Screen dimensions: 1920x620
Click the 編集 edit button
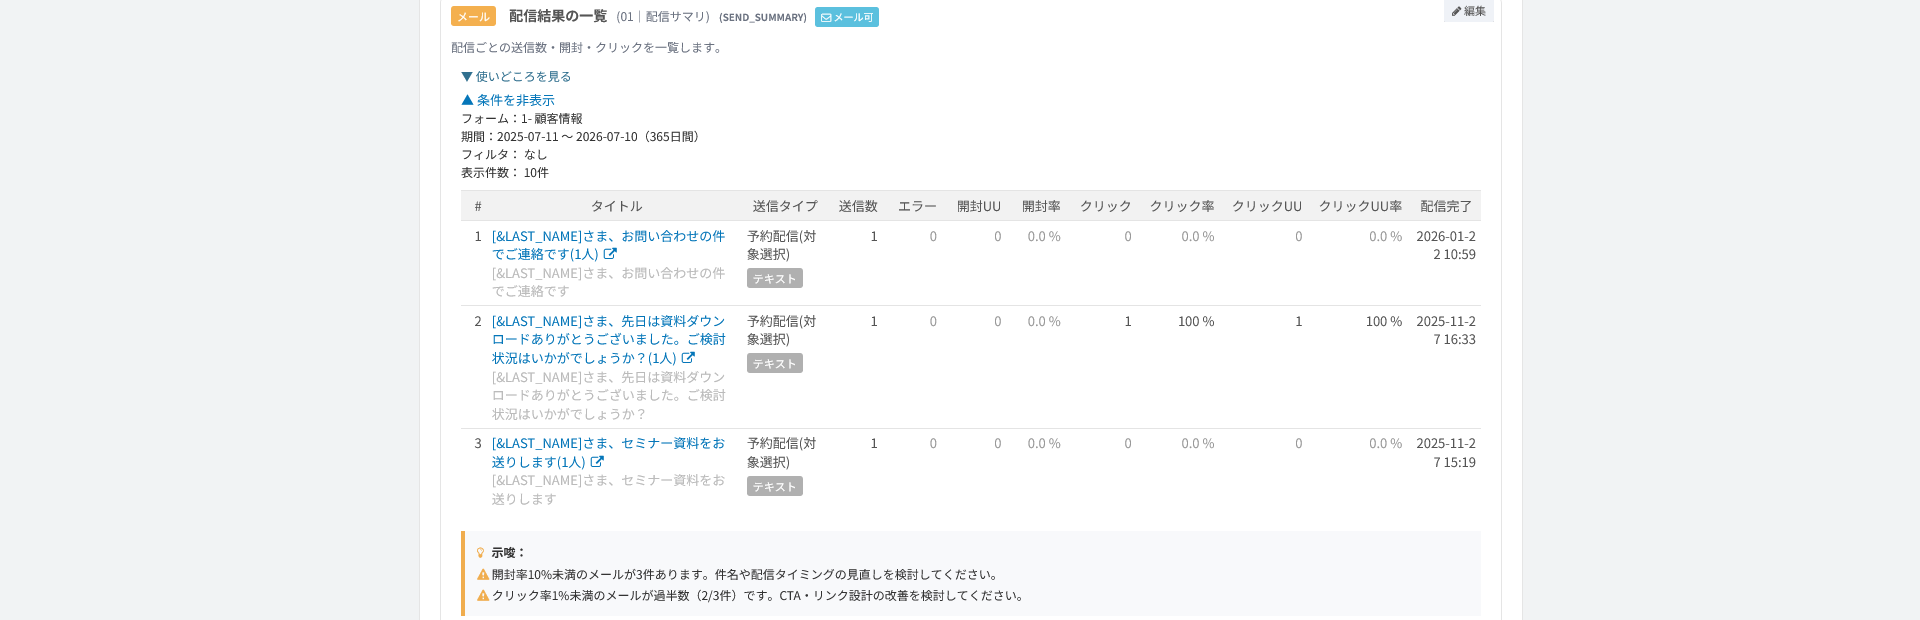coord(1468,11)
